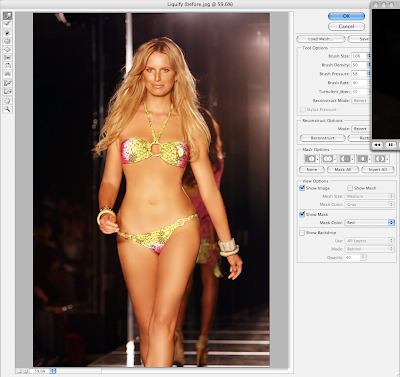Click the Brush Pressure input field
Viewport: 400px width, 377px height.
point(359,74)
